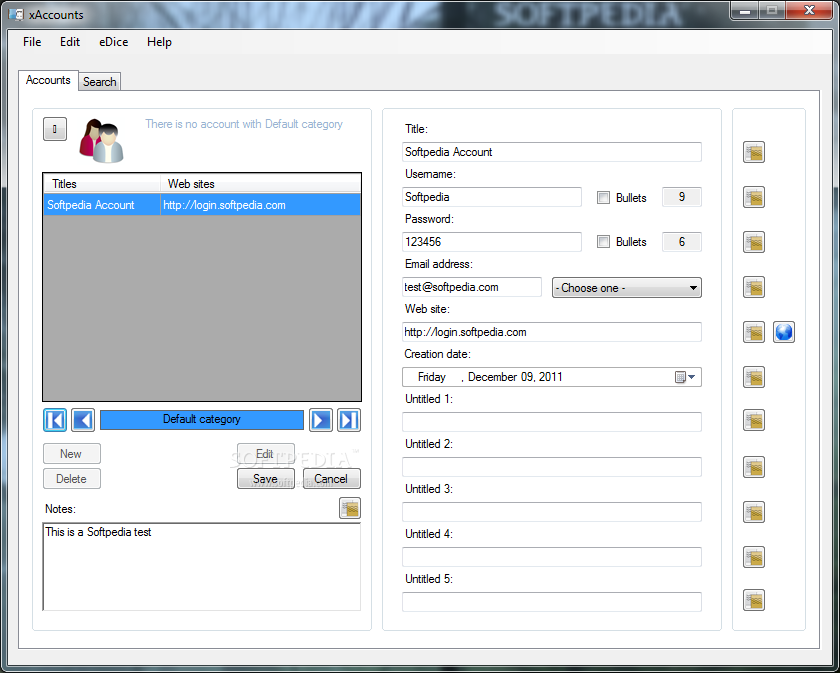The height and width of the screenshot is (673, 840).
Task: Click the copy icon beside Untitled 3
Action: [754, 512]
